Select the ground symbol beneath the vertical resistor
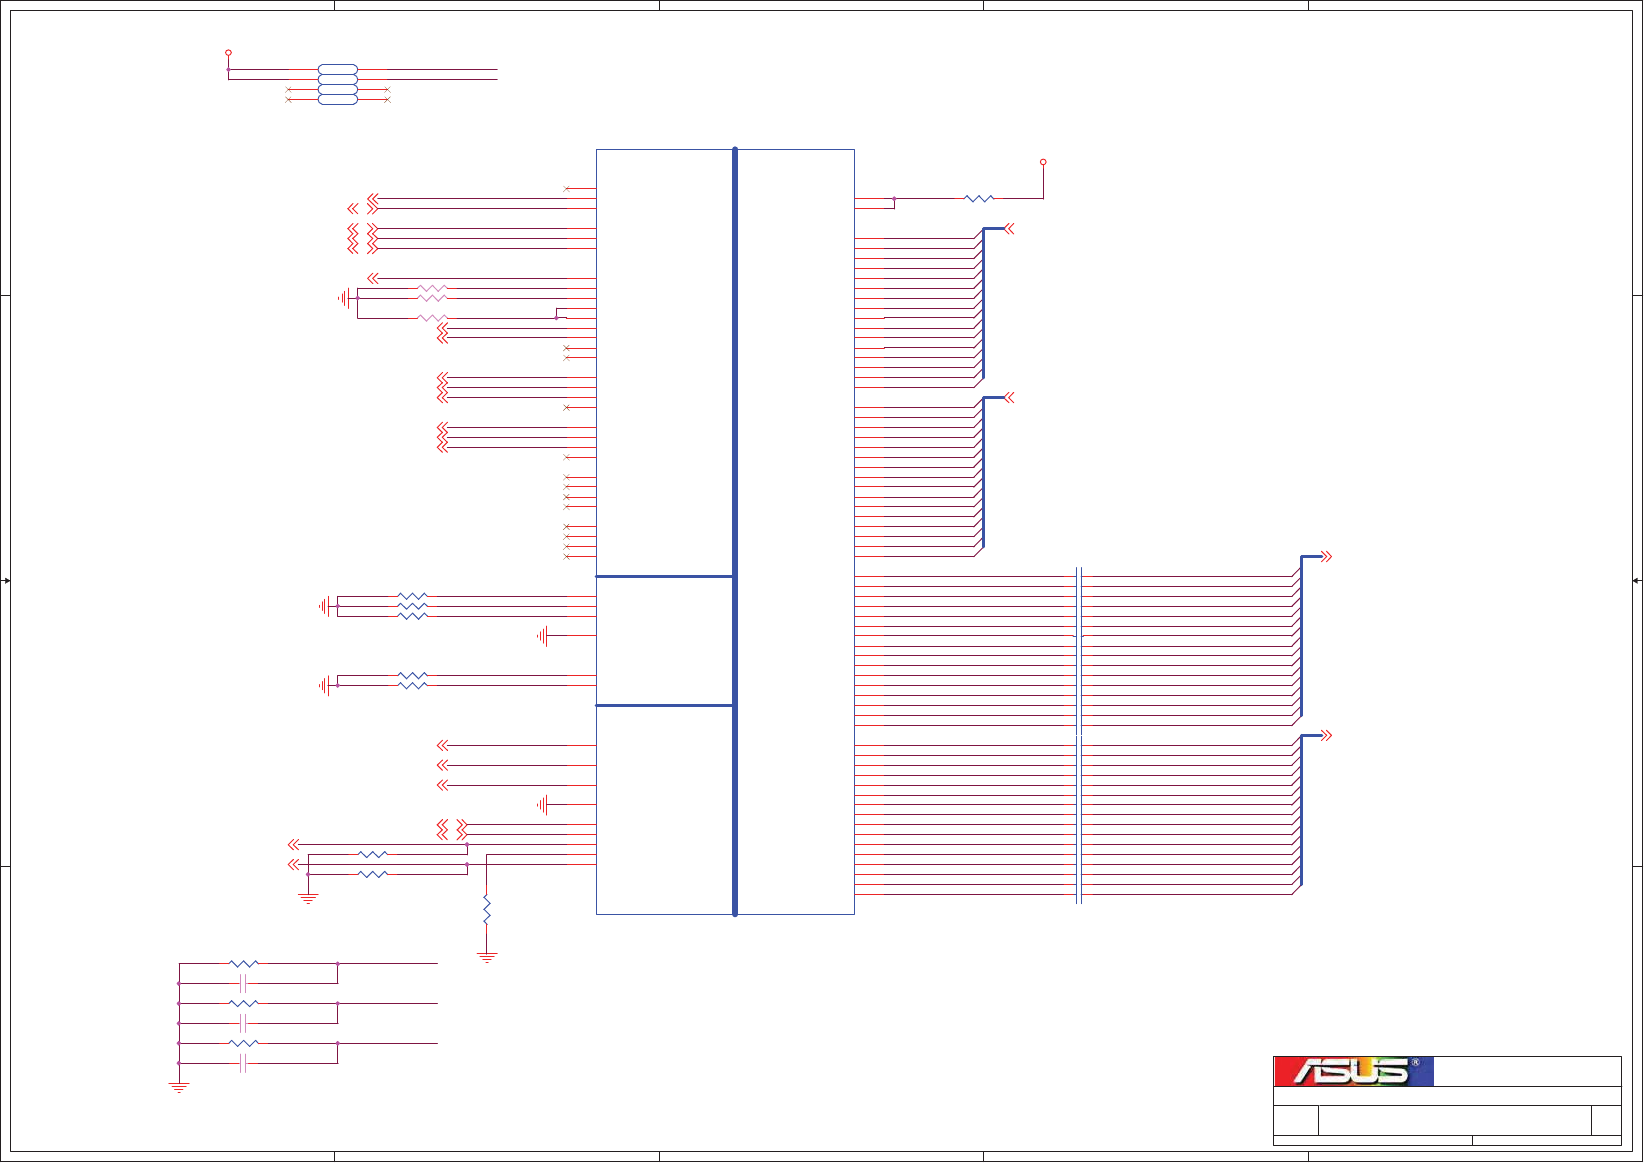The height and width of the screenshot is (1163, 1644). (487, 957)
